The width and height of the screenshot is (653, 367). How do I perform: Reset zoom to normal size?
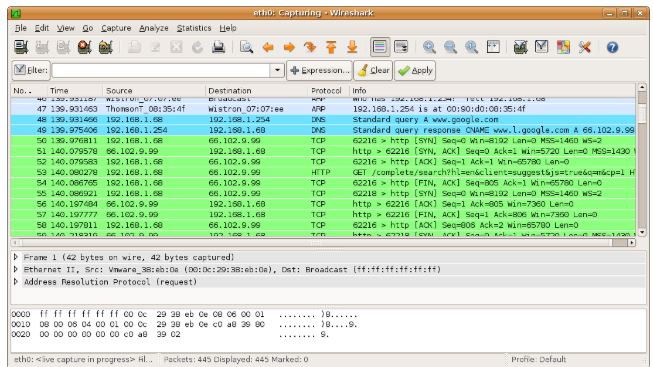tap(471, 47)
